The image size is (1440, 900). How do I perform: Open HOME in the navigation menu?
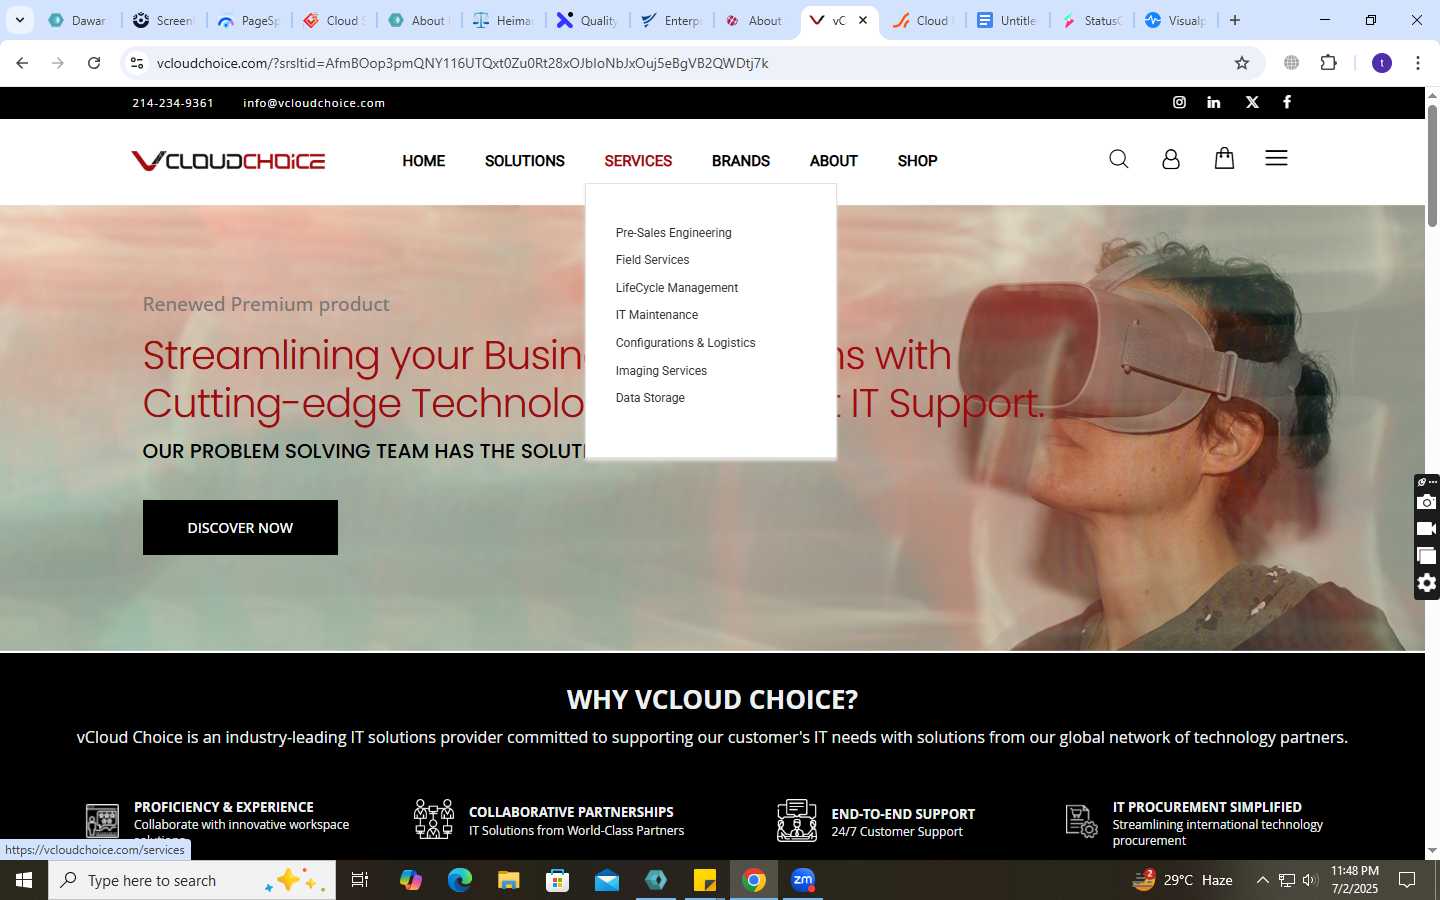click(x=424, y=161)
